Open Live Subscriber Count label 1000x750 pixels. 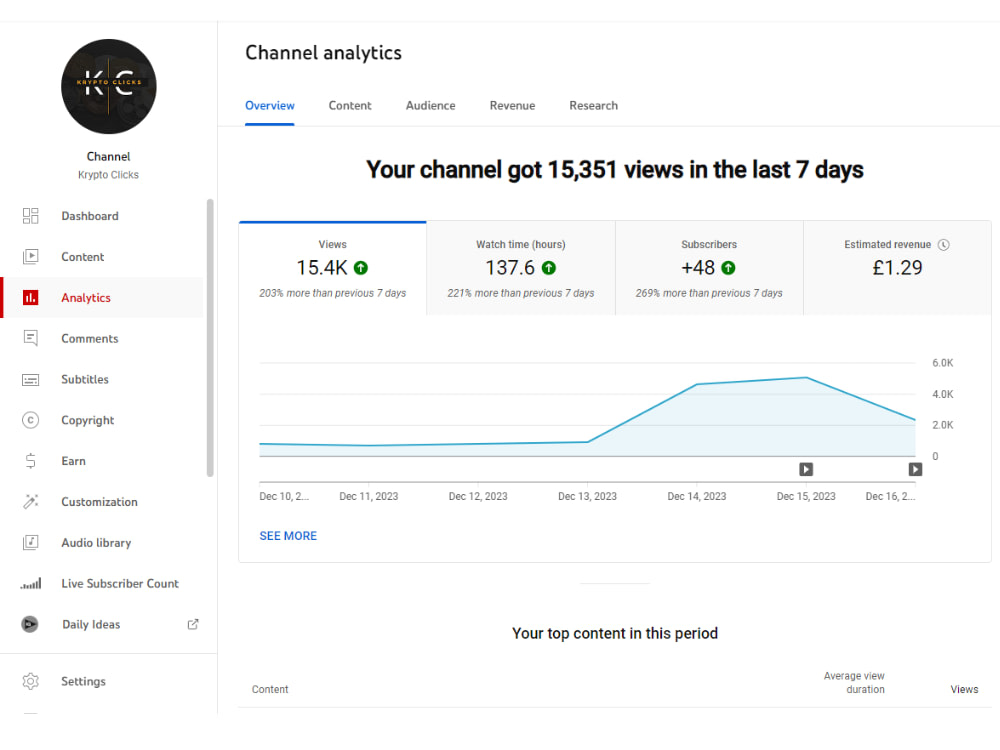pyautogui.click(x=120, y=584)
